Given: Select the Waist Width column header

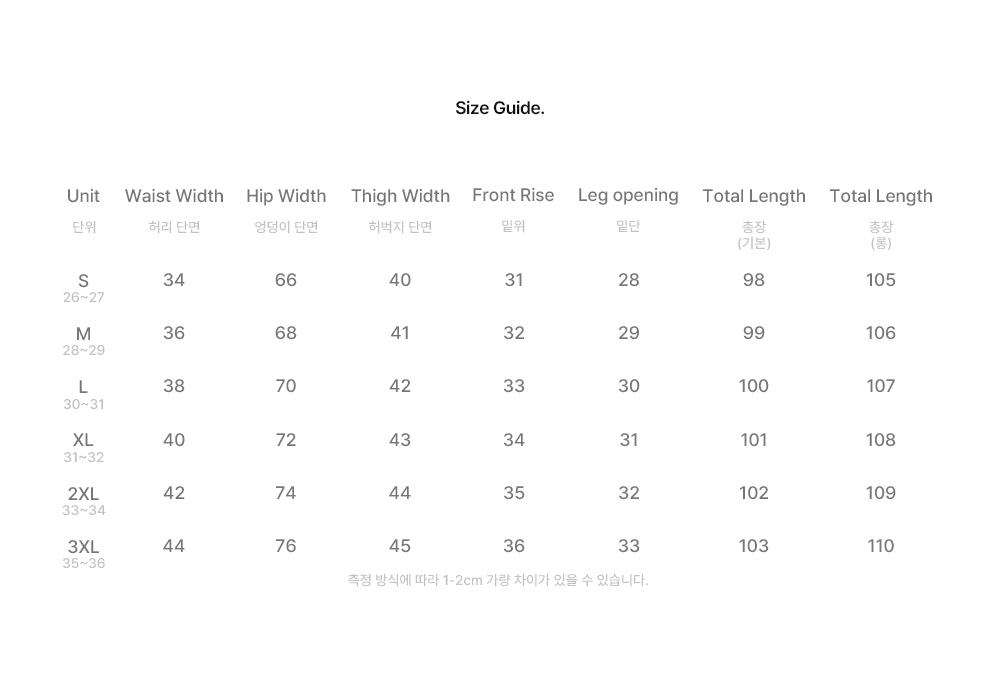Looking at the screenshot, I should [x=174, y=196].
